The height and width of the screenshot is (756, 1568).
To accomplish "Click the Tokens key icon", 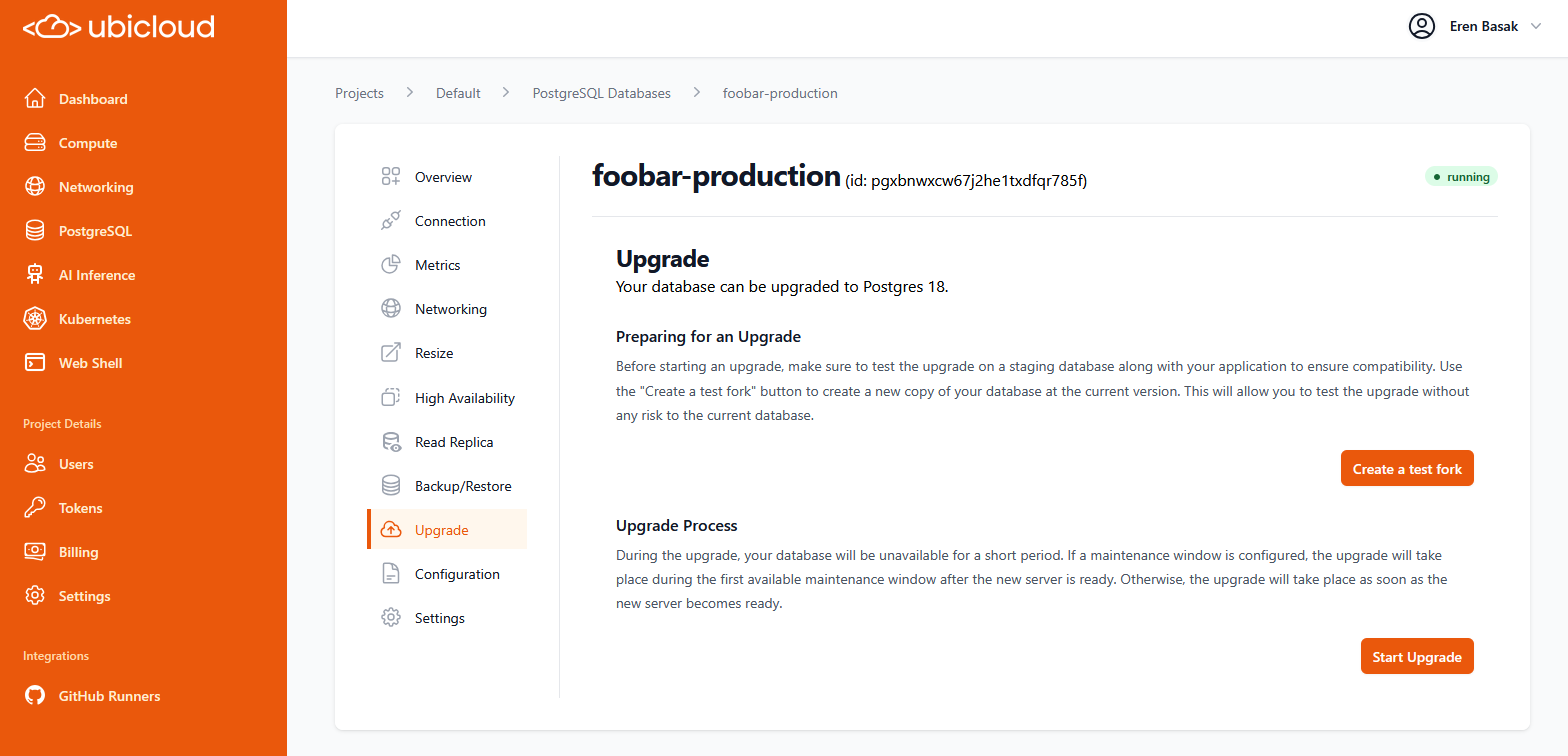I will tap(33, 507).
